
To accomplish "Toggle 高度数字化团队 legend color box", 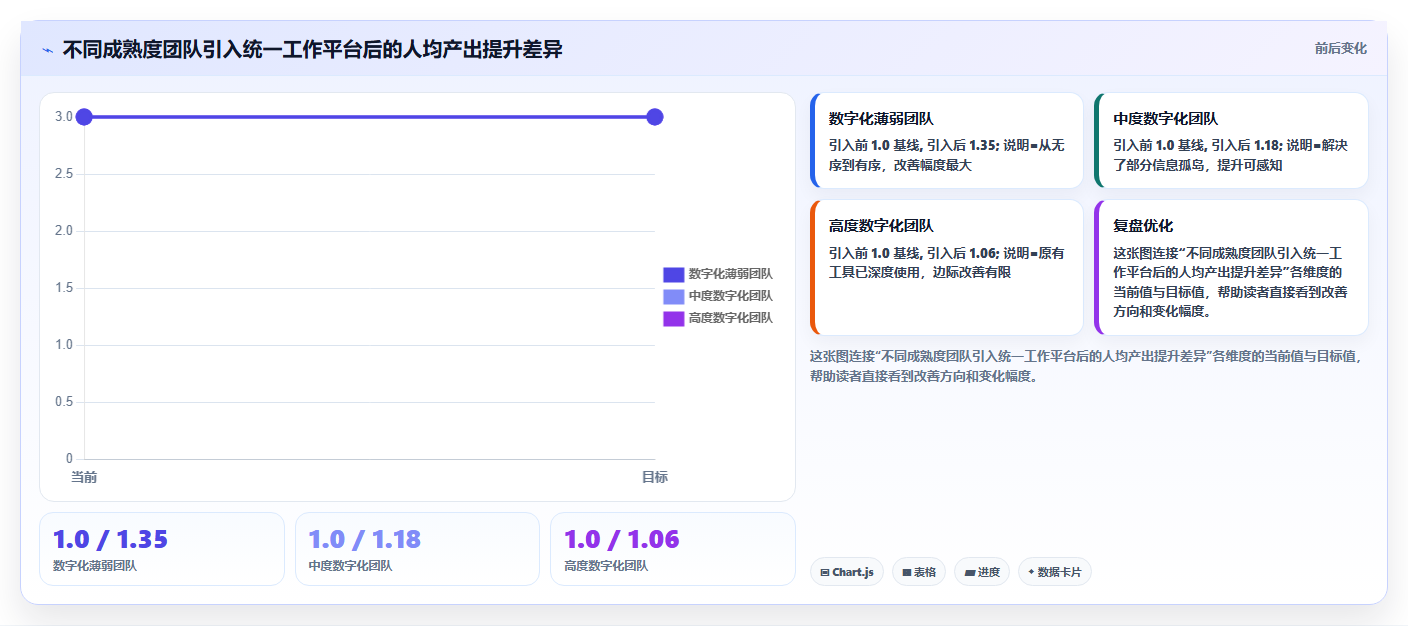I will click(673, 318).
